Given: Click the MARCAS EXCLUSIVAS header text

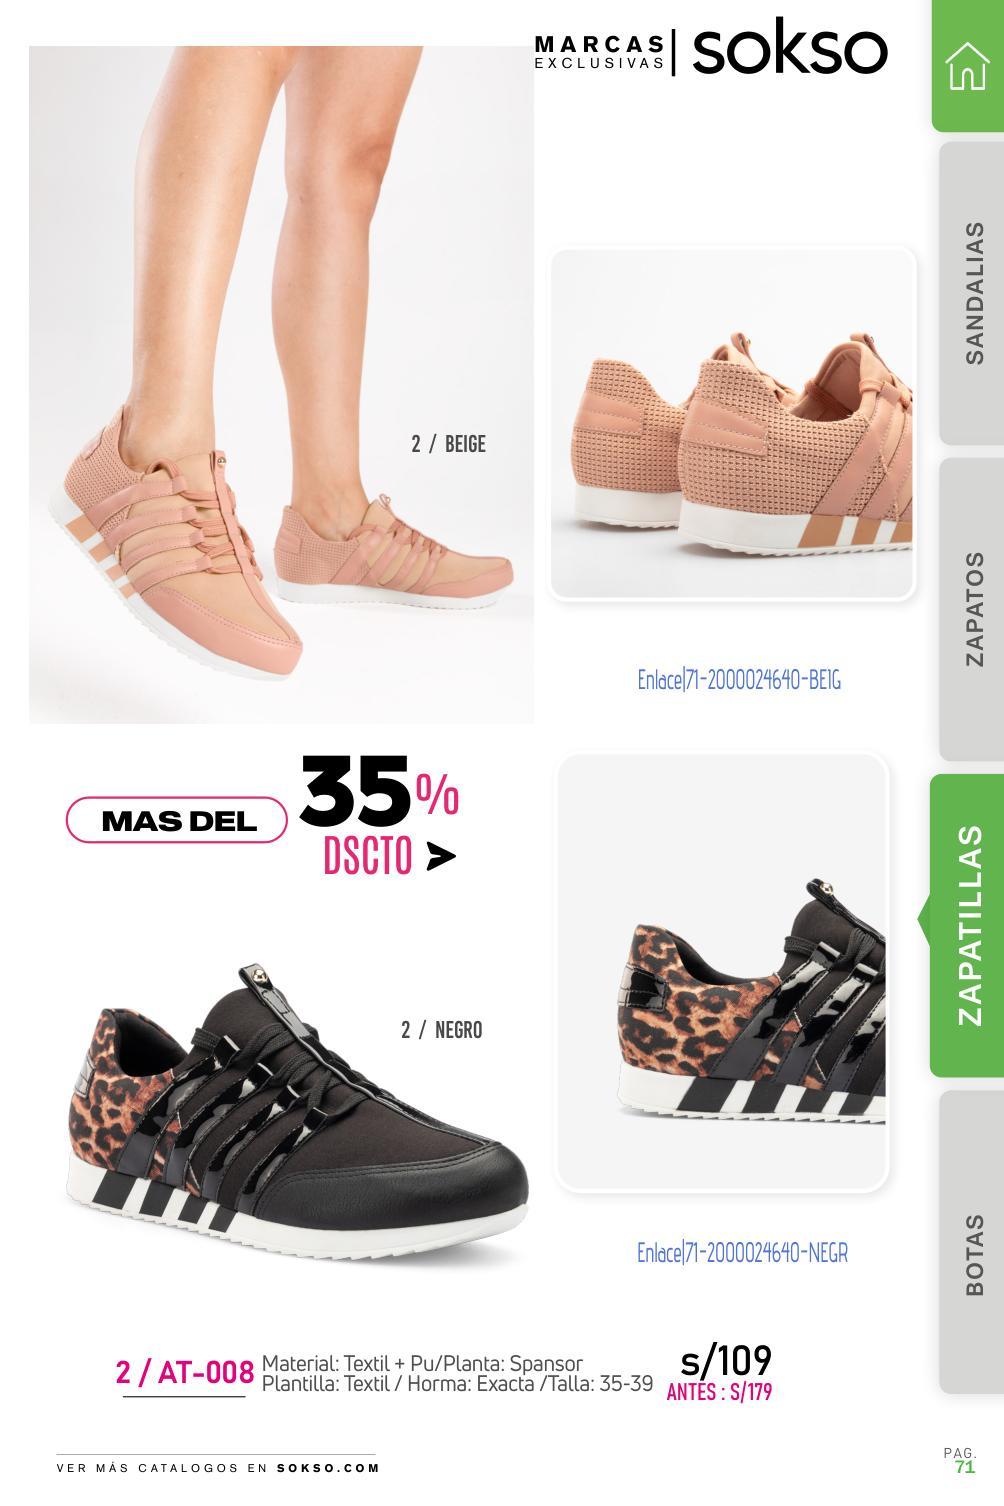Looking at the screenshot, I should (x=600, y=52).
